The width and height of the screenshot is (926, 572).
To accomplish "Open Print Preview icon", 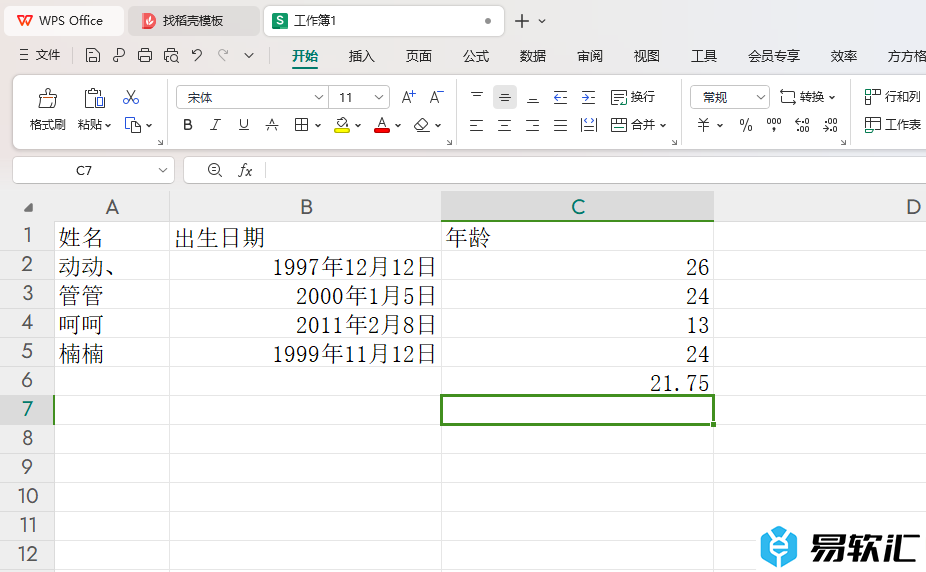I will [171, 55].
